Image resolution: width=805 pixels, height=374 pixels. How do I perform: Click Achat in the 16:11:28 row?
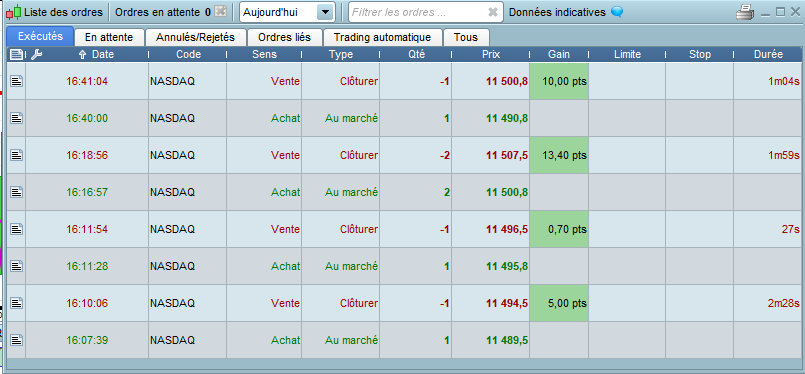click(x=285, y=266)
